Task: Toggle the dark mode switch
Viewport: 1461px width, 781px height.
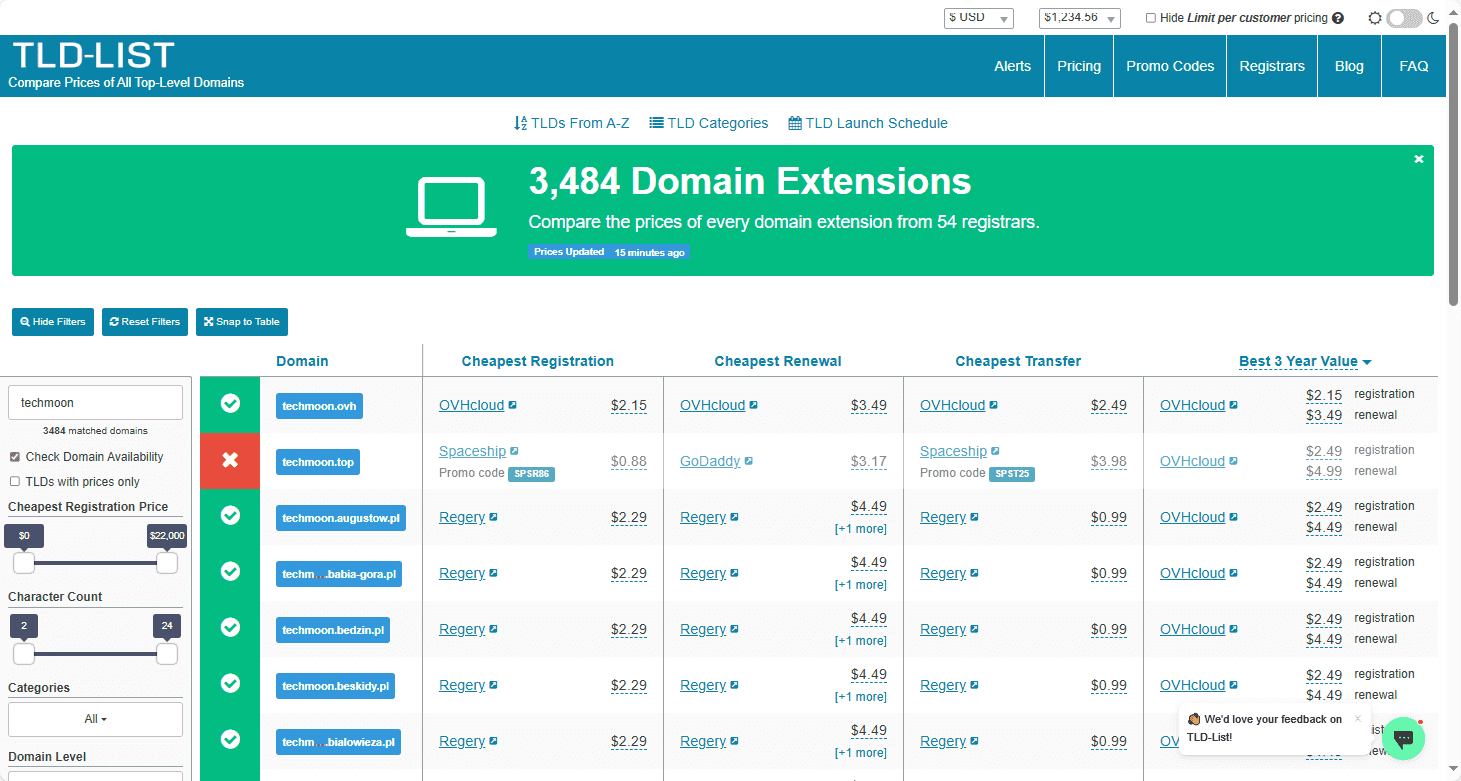Action: coord(1404,18)
